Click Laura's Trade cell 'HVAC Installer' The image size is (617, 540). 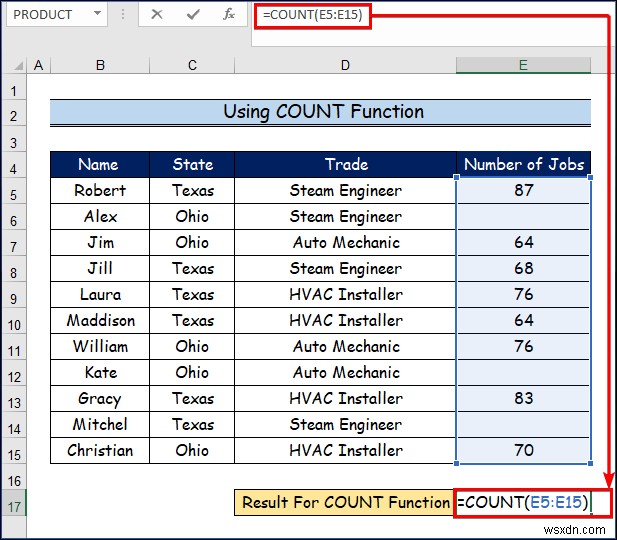coord(345,294)
